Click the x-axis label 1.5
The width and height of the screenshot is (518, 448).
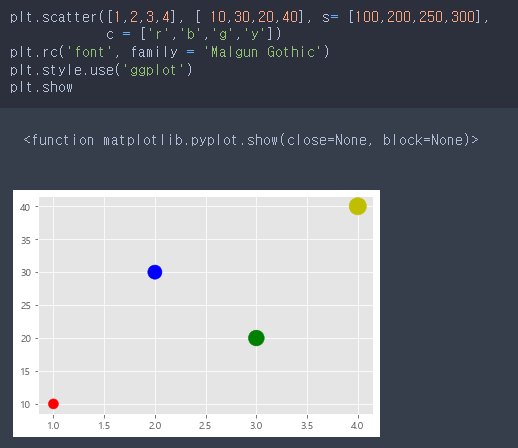tap(104, 425)
